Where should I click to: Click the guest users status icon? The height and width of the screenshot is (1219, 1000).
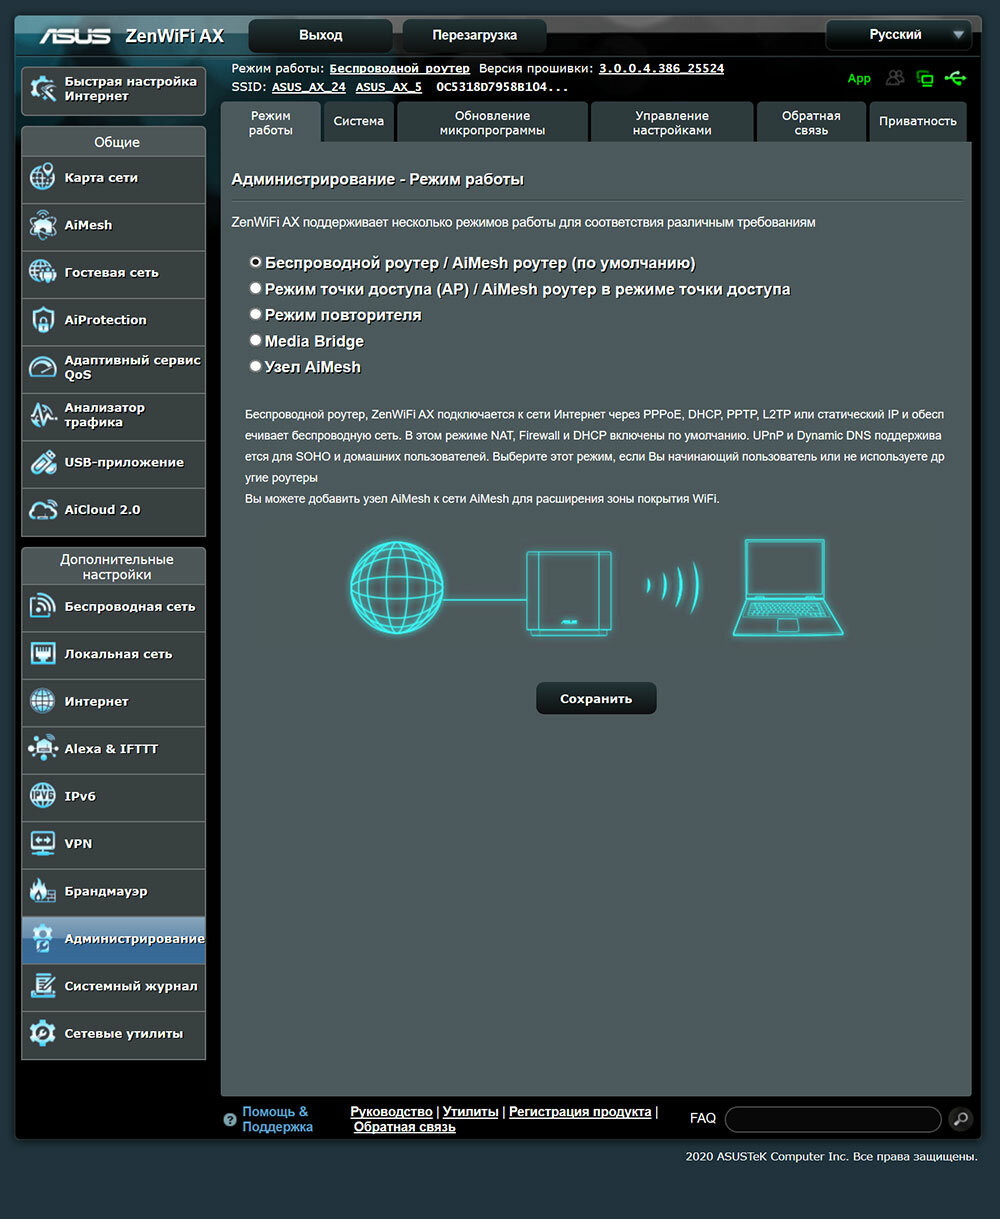895,78
